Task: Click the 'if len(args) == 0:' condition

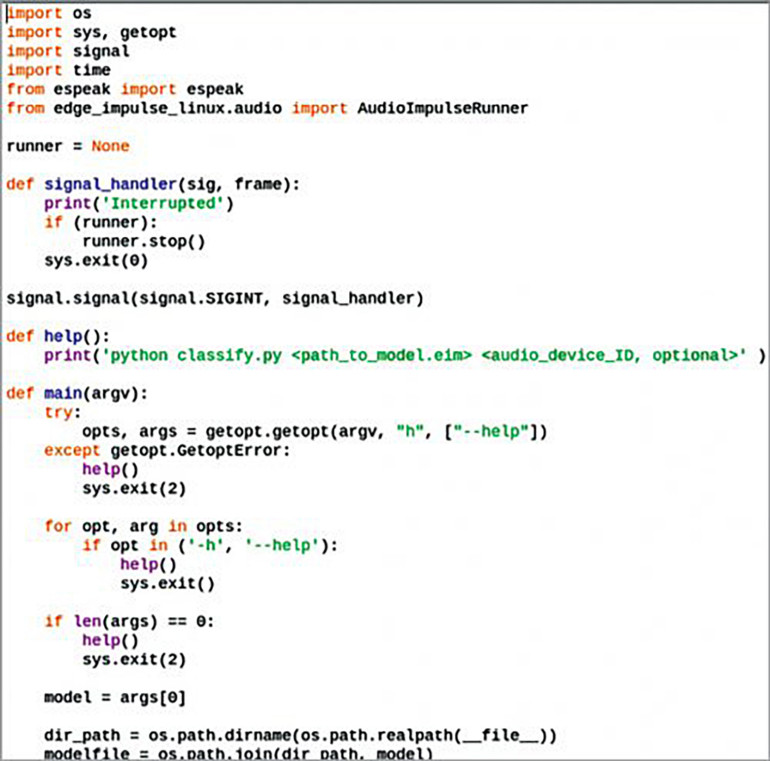Action: (129, 621)
